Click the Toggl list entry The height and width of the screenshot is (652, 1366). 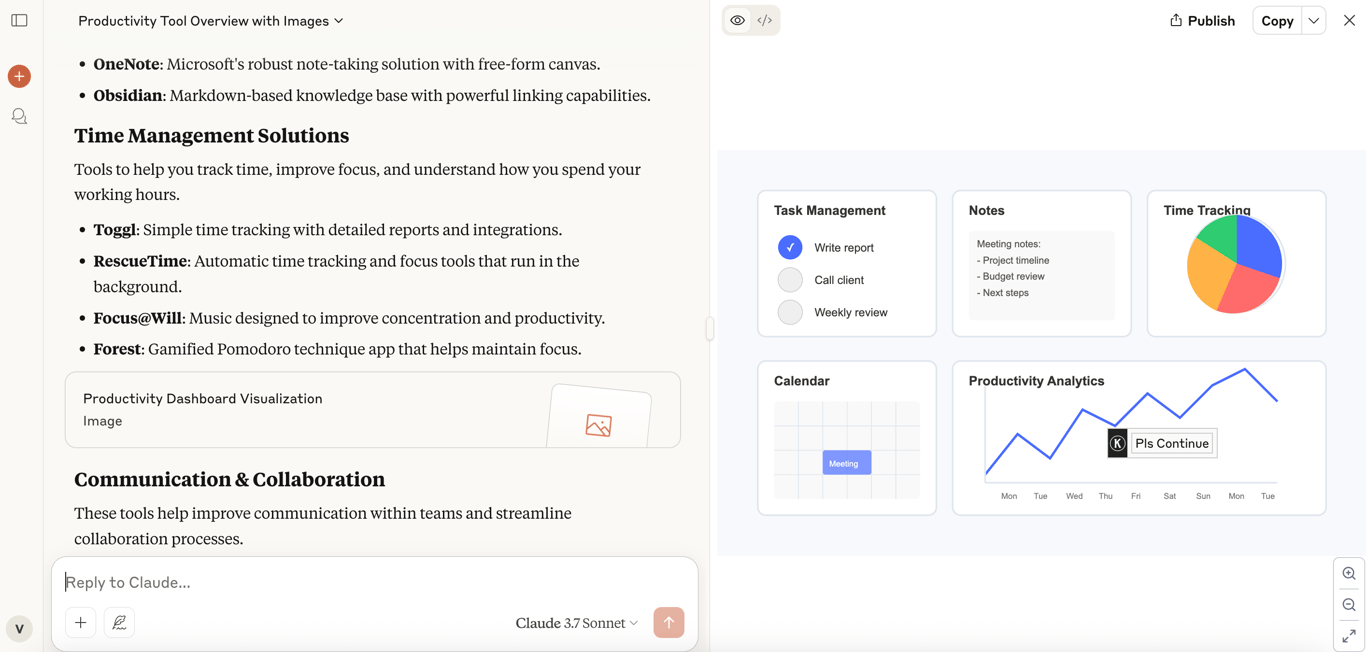tap(328, 230)
